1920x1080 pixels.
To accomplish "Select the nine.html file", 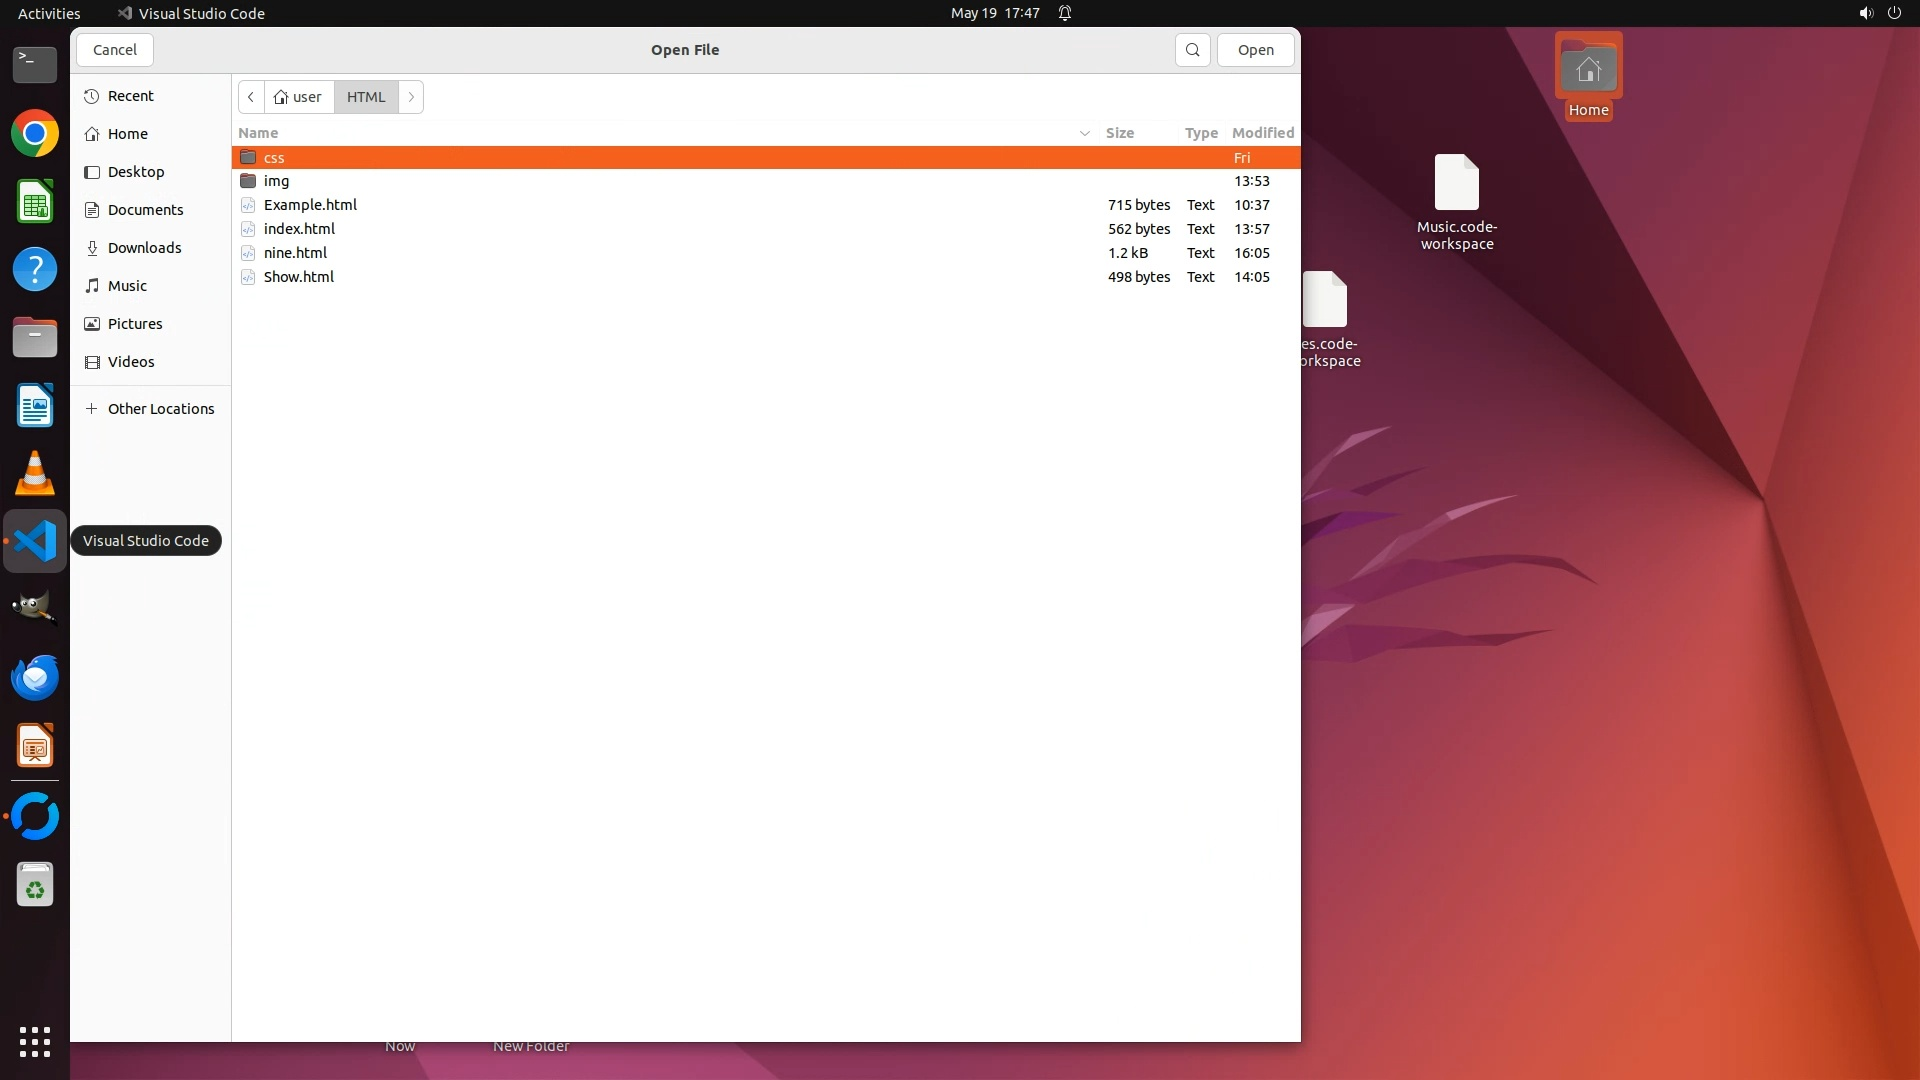I will click(295, 253).
